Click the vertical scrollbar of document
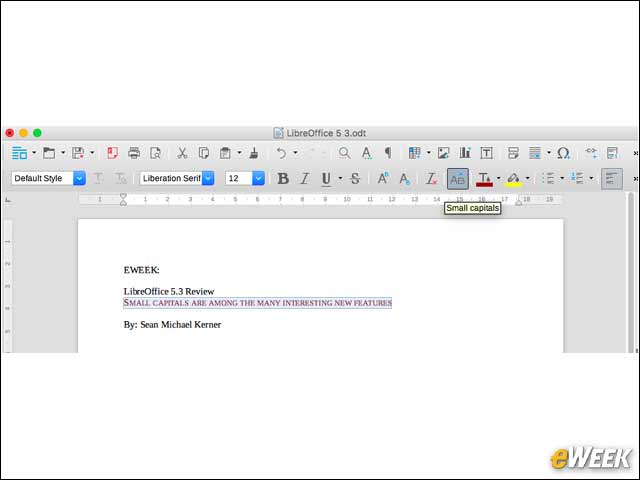The width and height of the screenshot is (640, 480). (631, 273)
